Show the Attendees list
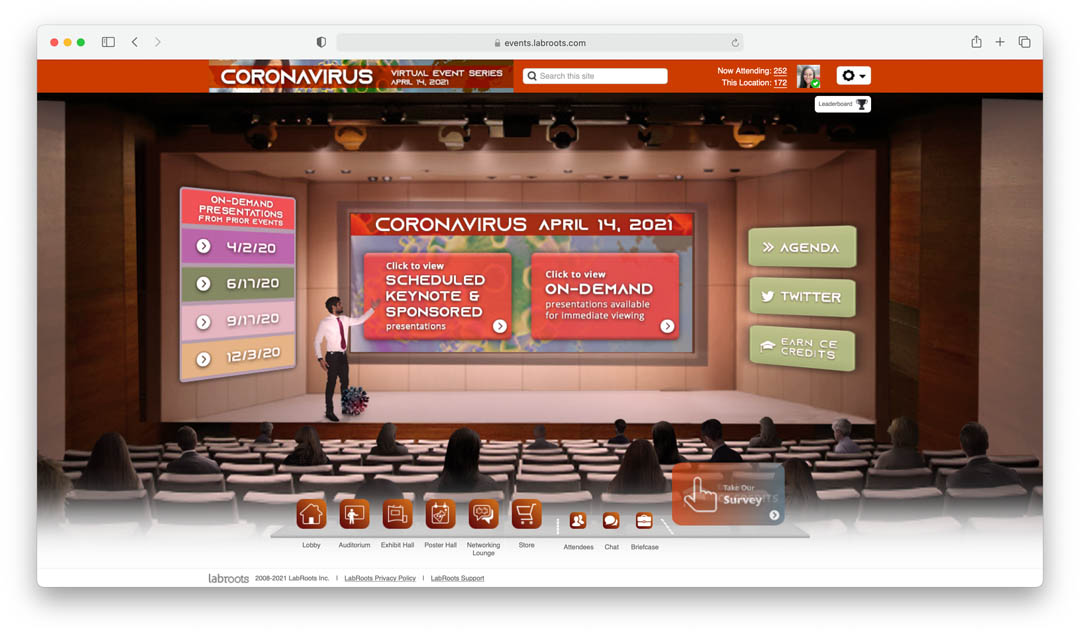Screen dimensions: 1080x636 [x=578, y=521]
